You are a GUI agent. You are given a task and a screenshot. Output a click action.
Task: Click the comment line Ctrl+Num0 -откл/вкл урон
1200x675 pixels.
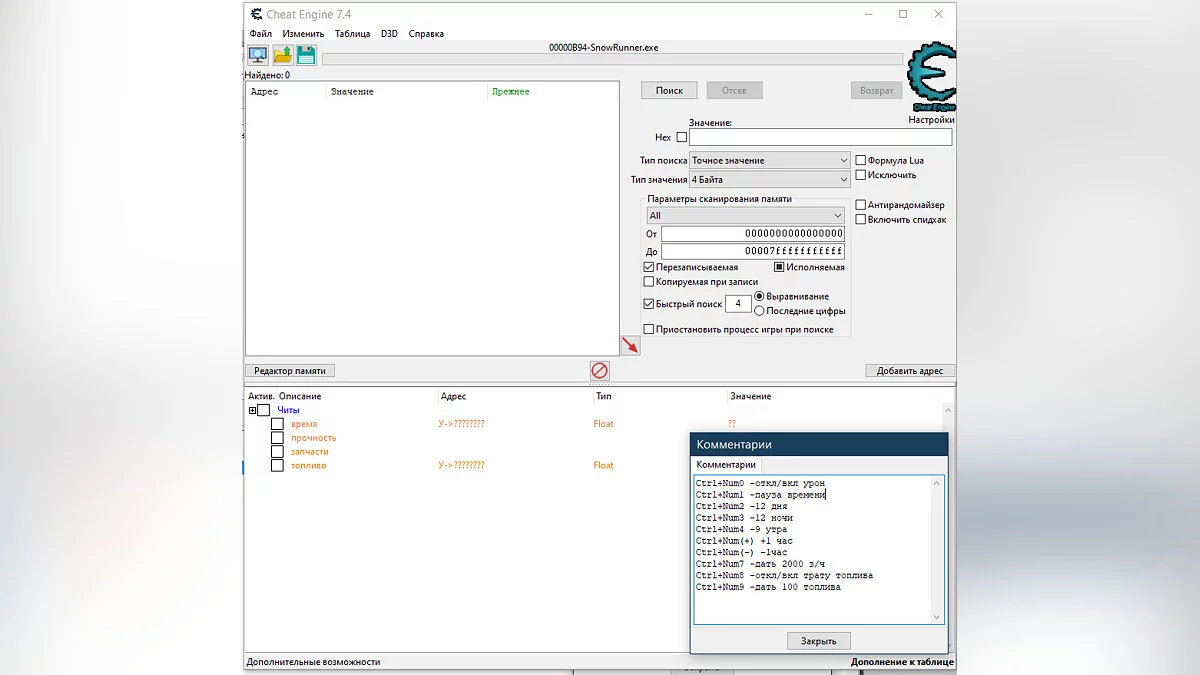[x=760, y=483]
